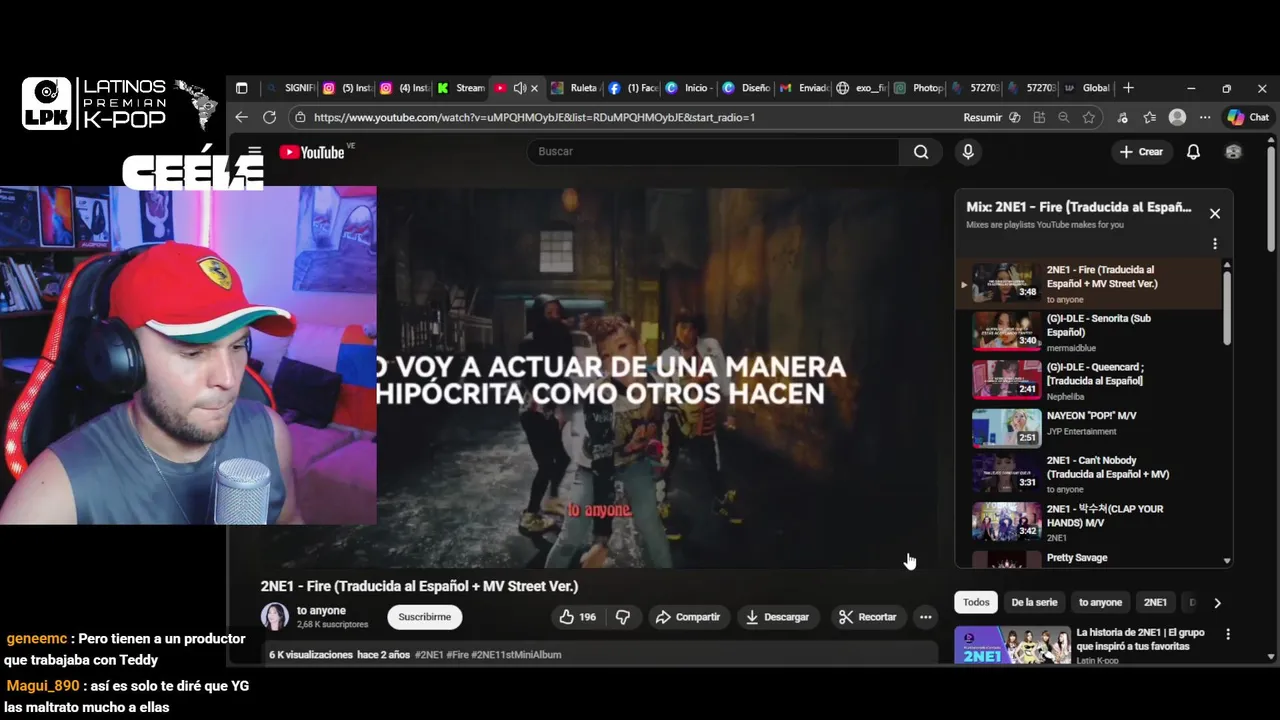Click the page vertical scrollbar
1280x720 pixels.
(1271, 200)
